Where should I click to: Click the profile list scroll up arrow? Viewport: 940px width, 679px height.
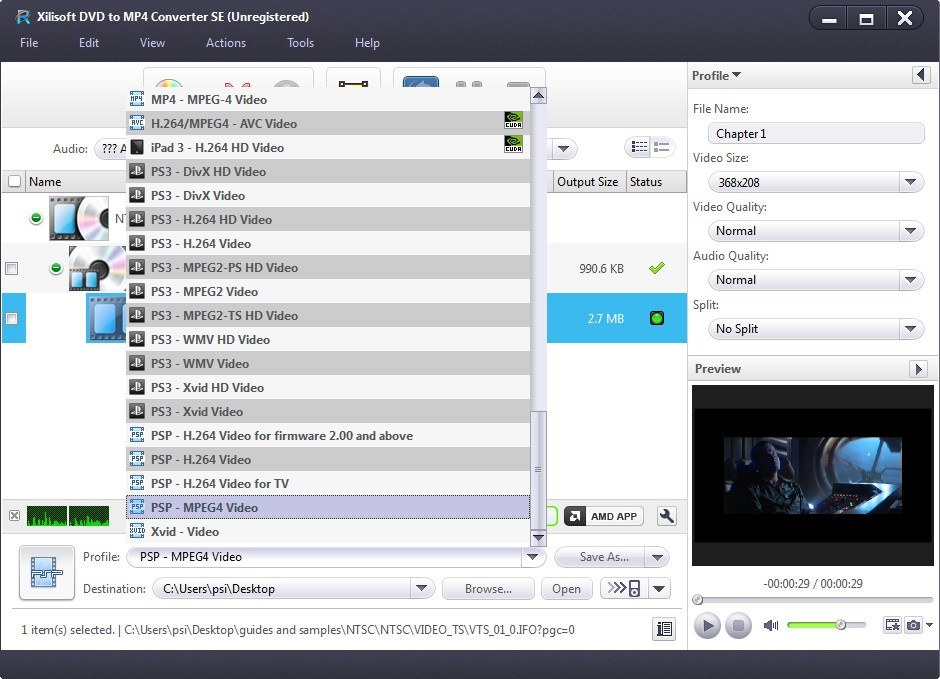coord(538,95)
